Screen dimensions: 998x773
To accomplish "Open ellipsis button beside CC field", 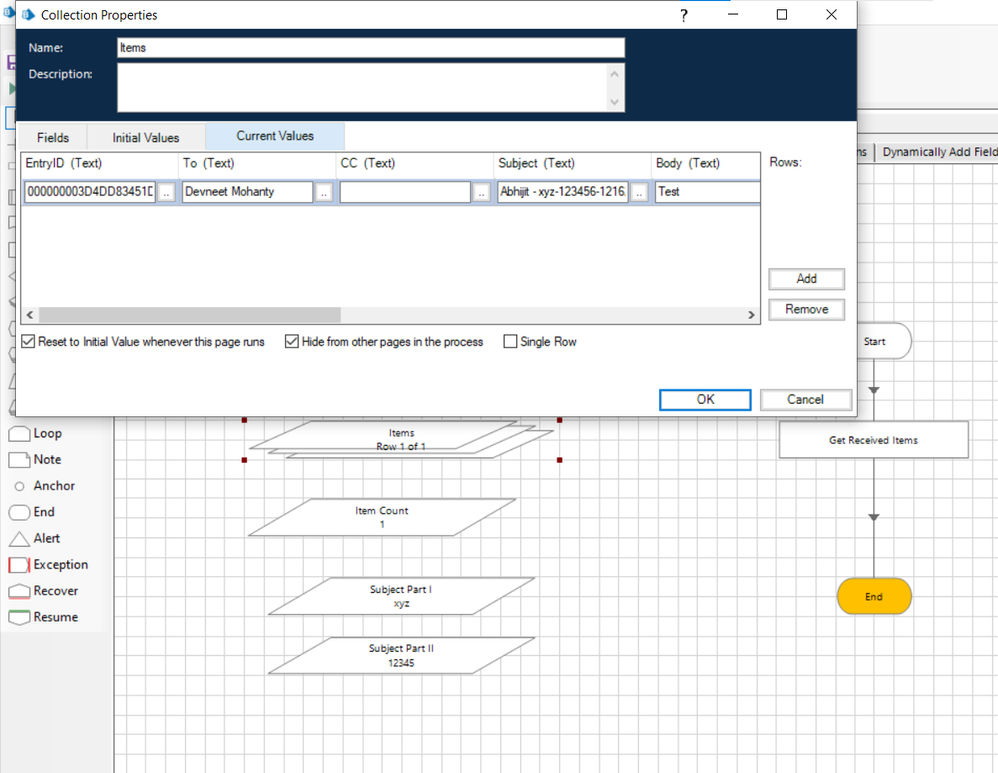I will pyautogui.click(x=482, y=192).
